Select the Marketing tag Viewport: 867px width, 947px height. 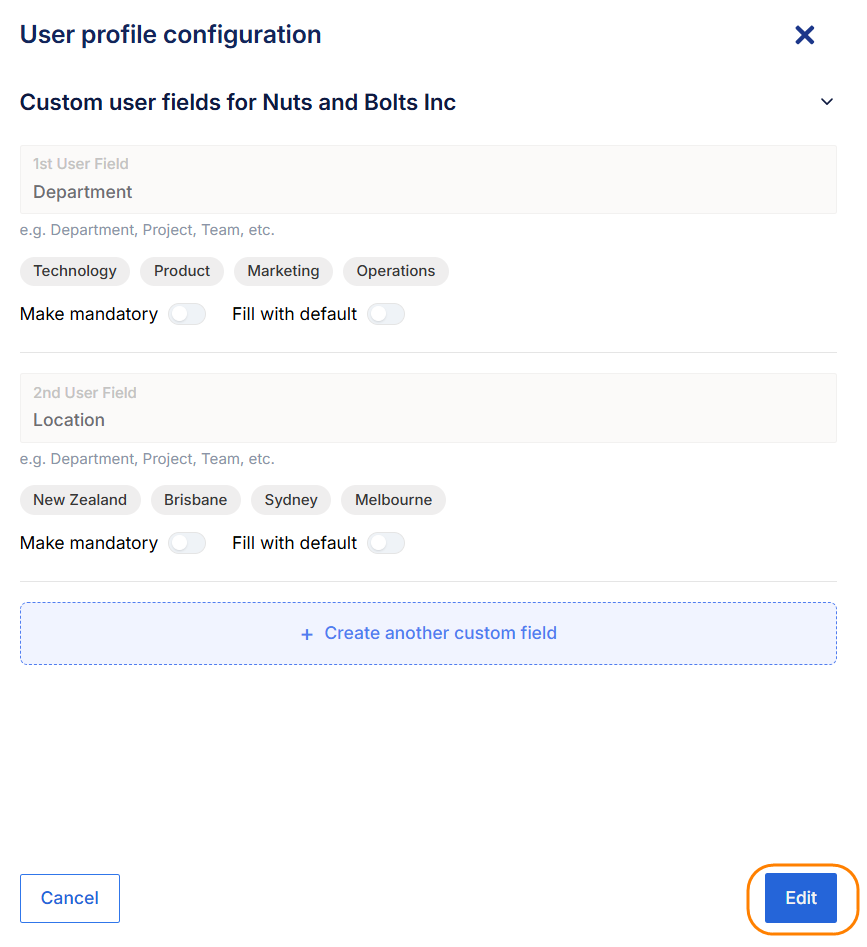pyautogui.click(x=283, y=271)
